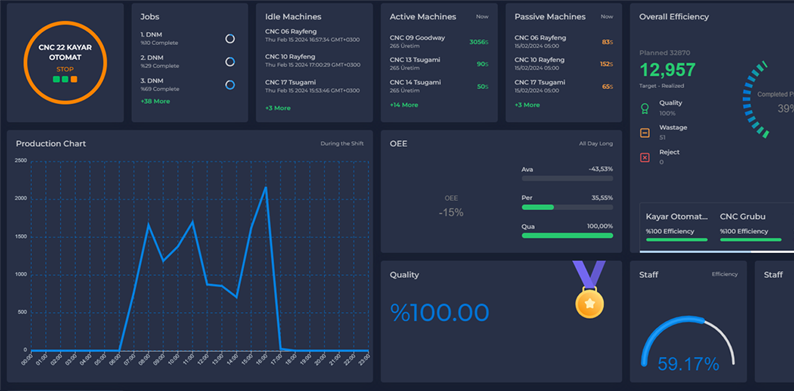Open CNC 14 Tsugami active machine

(x=439, y=86)
